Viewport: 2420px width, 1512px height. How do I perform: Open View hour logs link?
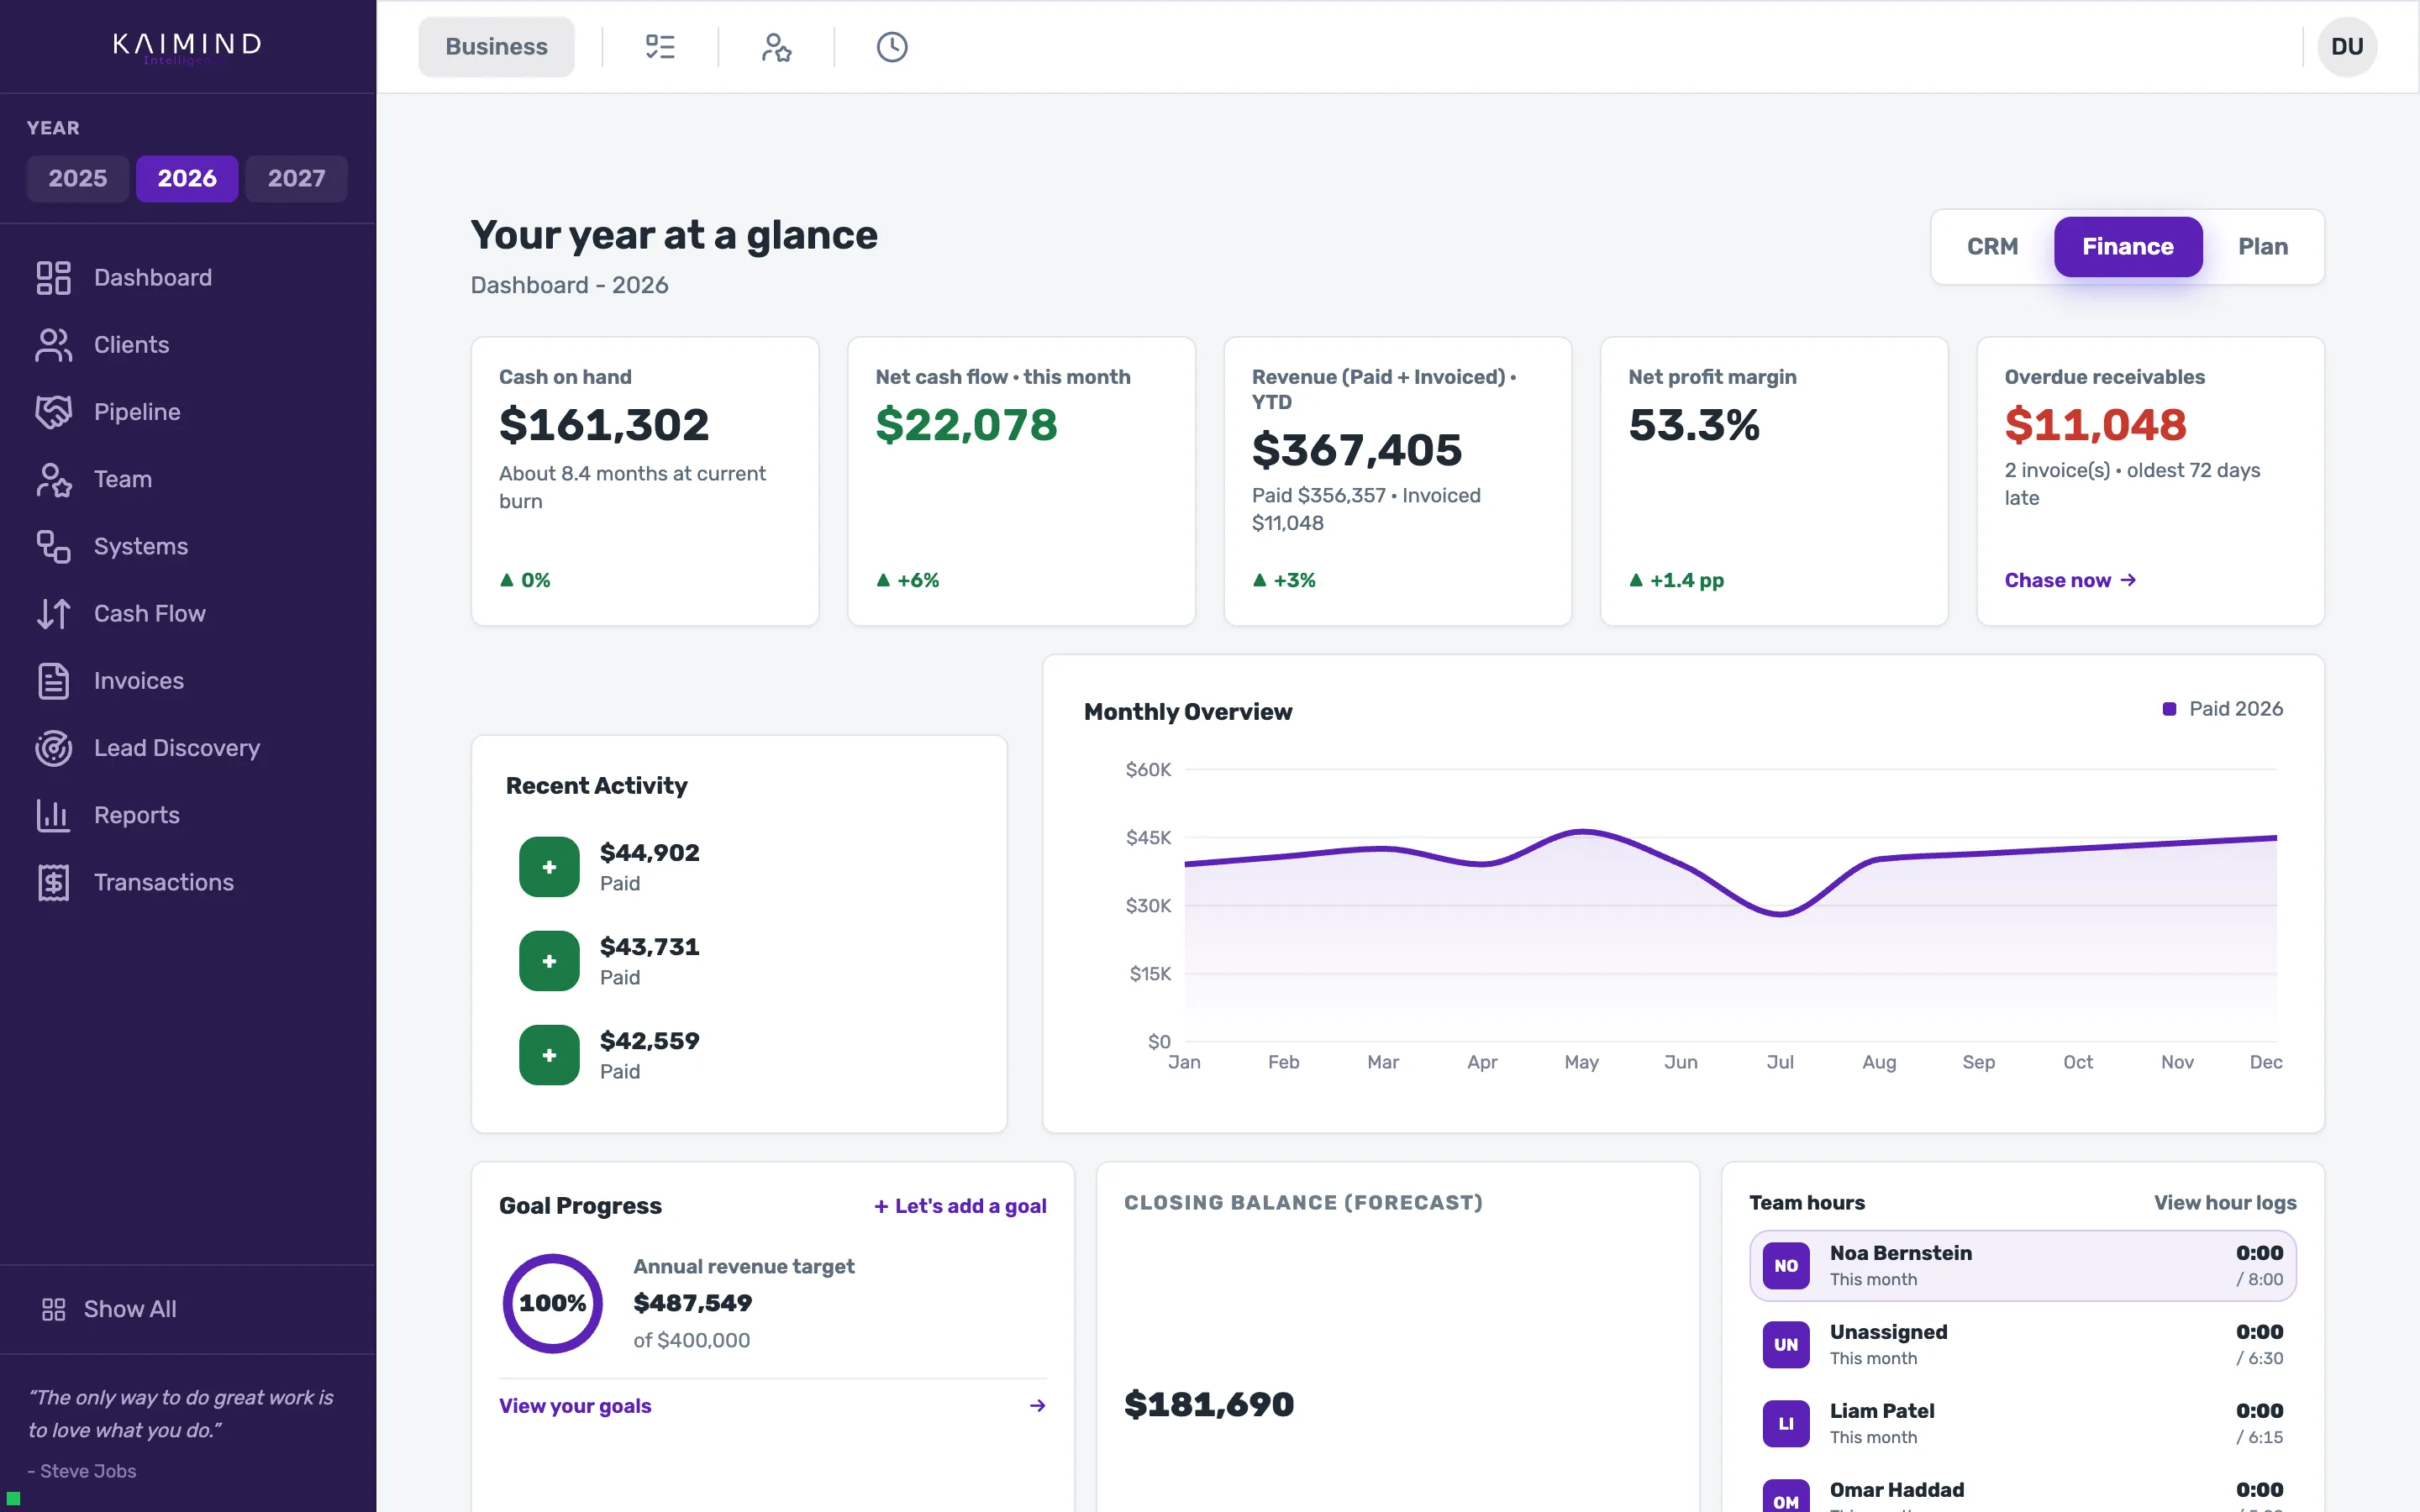2225,1203
